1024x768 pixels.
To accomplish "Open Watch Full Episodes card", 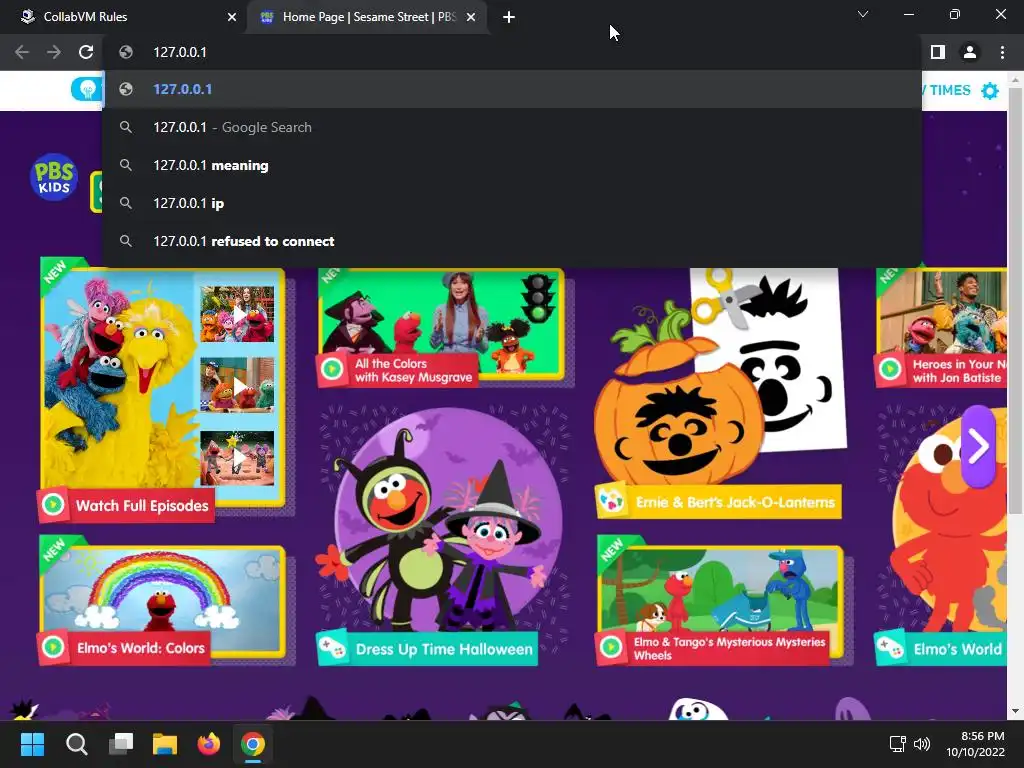I will (162, 391).
